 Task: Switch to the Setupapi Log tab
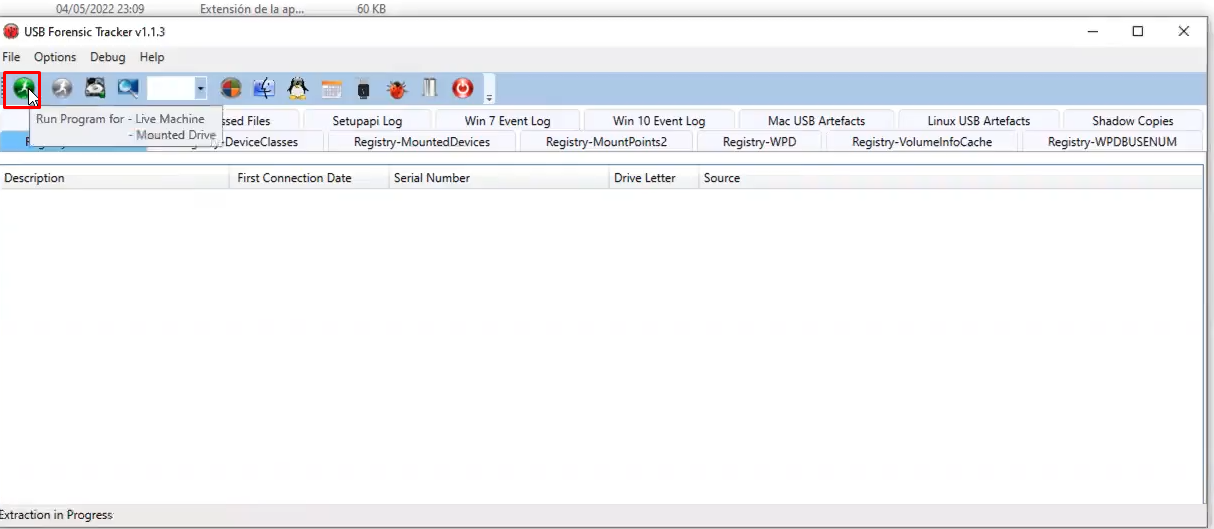(x=367, y=121)
